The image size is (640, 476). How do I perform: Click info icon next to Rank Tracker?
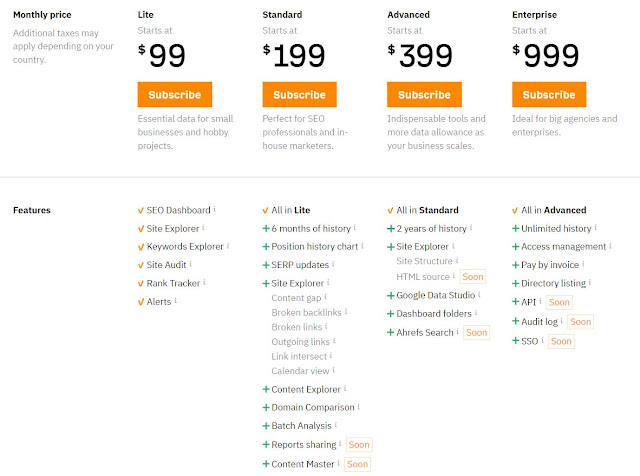pos(204,282)
